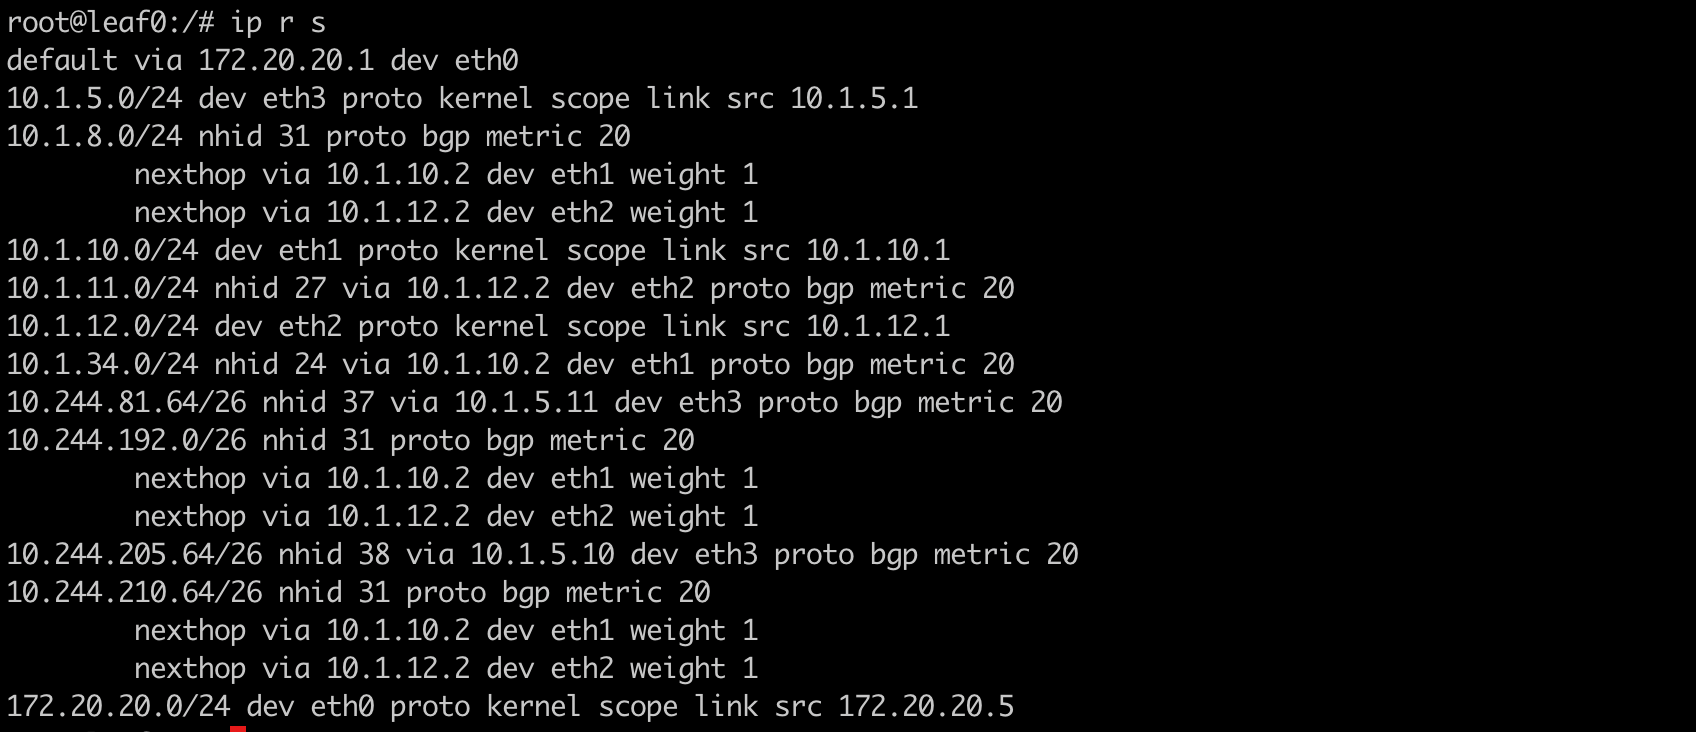Viewport: 1696px width, 732px height.
Task: Click the default gateway address 172.20.20.1
Action: point(286,61)
